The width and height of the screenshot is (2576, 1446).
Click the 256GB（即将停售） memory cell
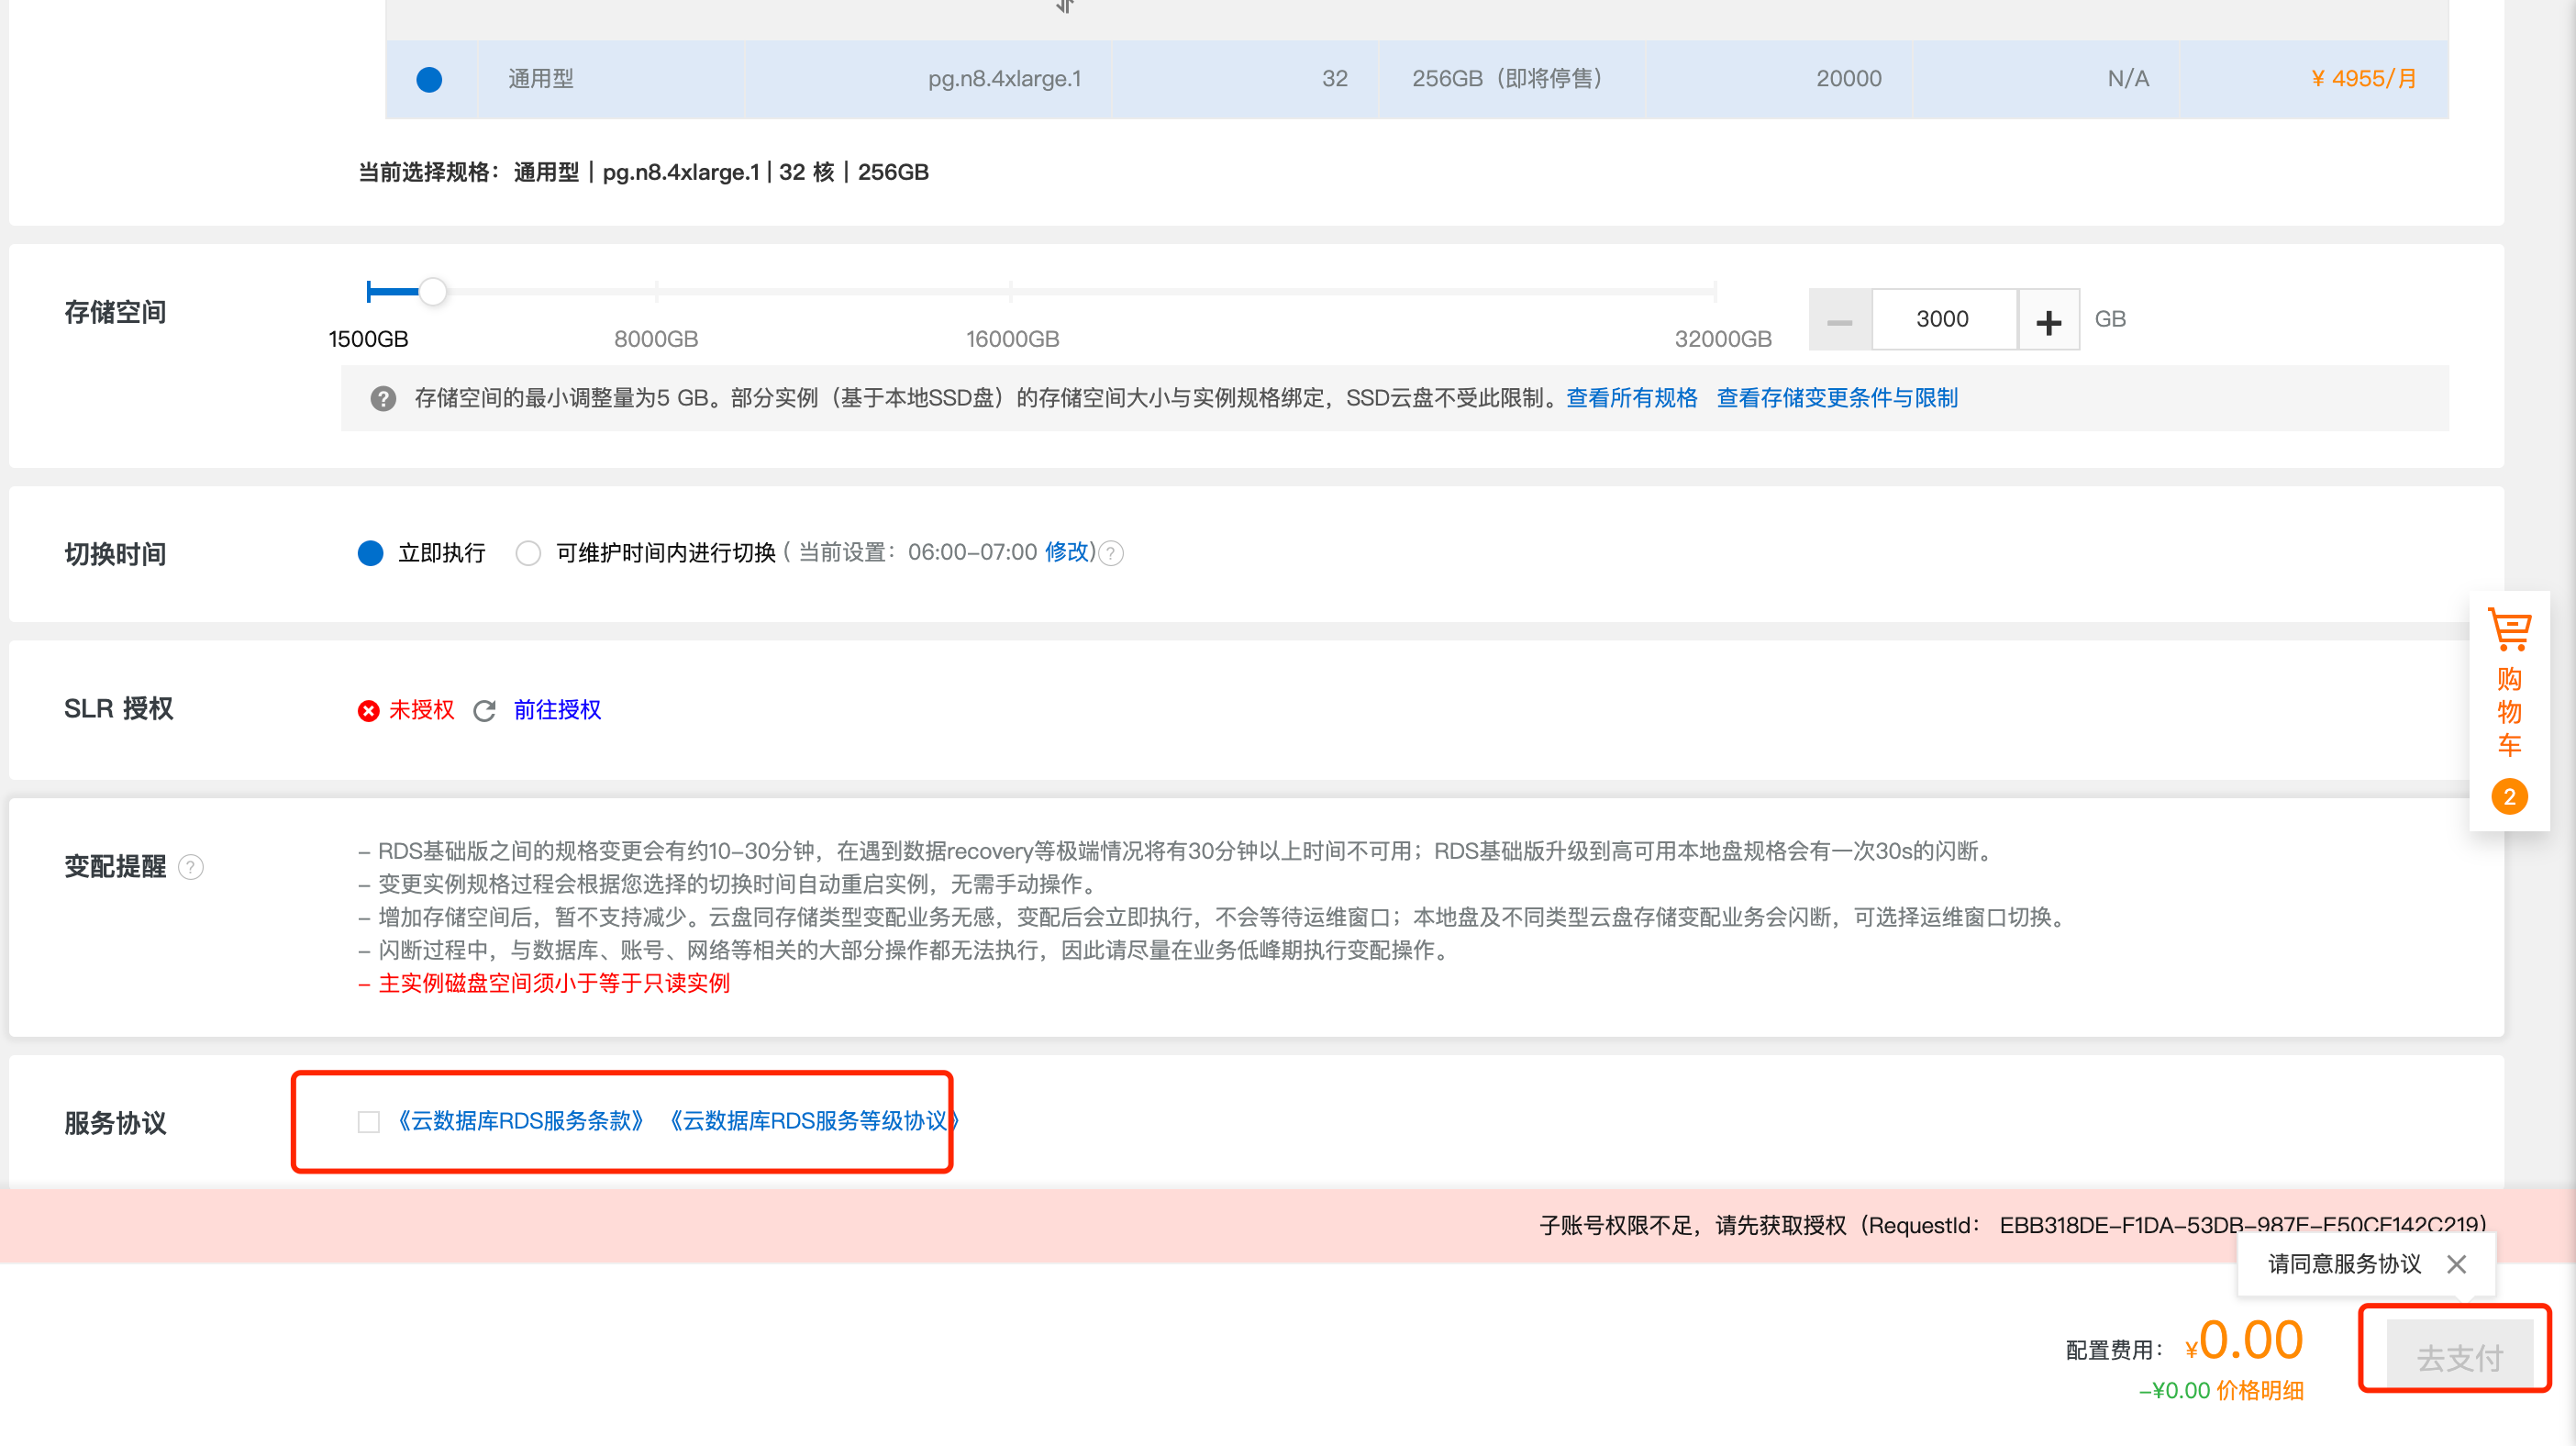1511,79
